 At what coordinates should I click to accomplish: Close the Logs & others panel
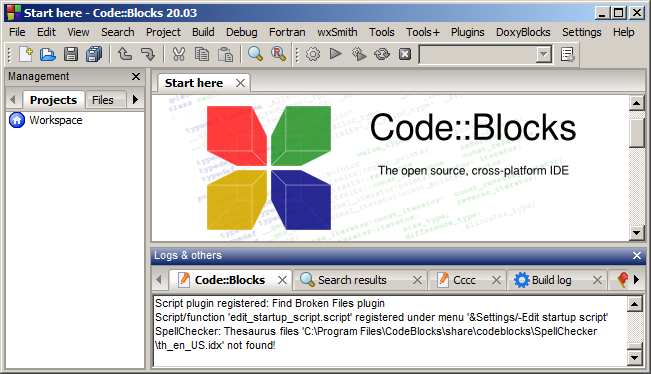pos(637,255)
